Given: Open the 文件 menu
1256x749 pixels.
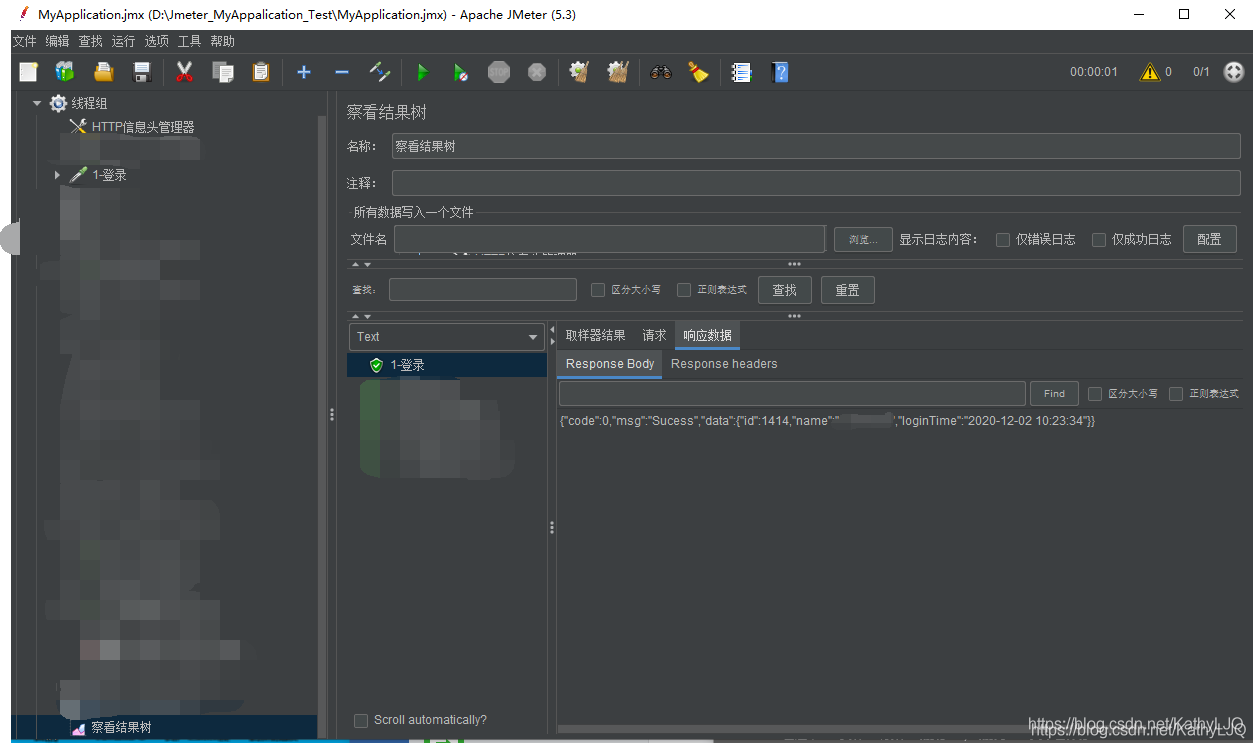Looking at the screenshot, I should [x=24, y=41].
